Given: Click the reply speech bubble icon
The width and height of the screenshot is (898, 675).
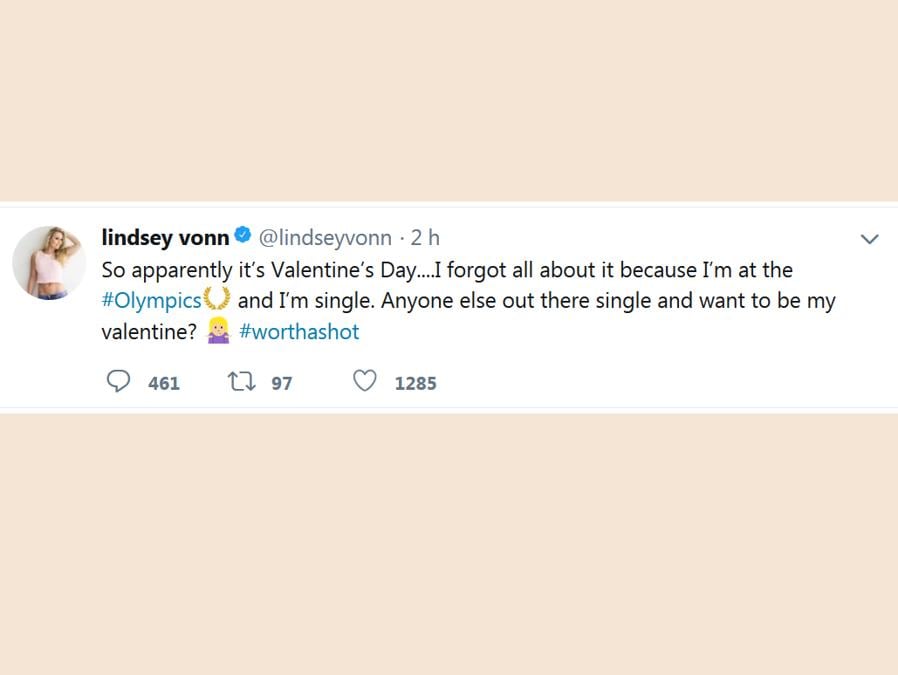Looking at the screenshot, I should click(x=119, y=381).
